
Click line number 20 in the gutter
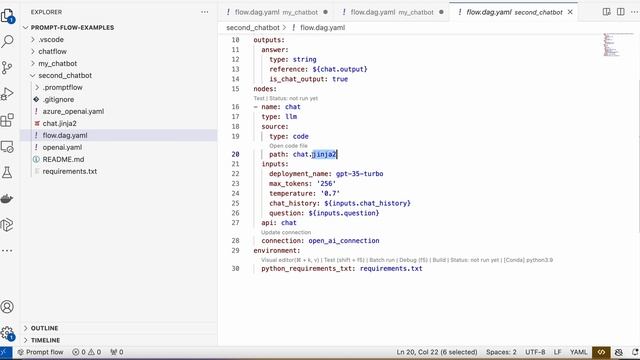pos(236,154)
